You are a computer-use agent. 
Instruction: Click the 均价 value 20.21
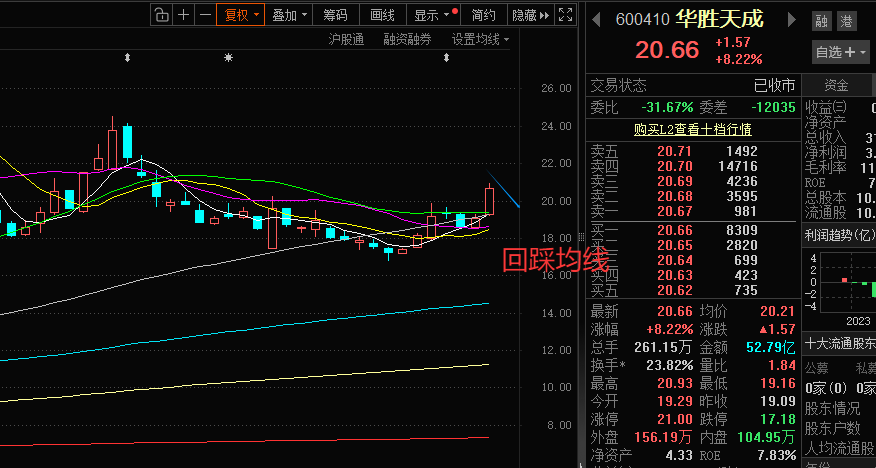(x=777, y=311)
